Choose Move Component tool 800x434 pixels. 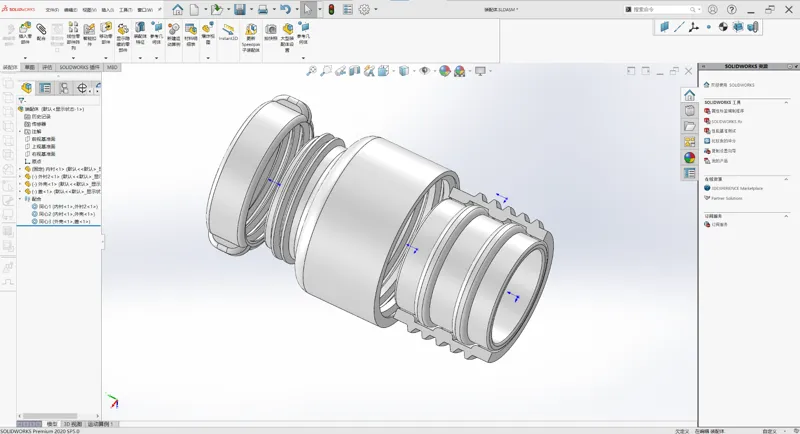pos(106,34)
